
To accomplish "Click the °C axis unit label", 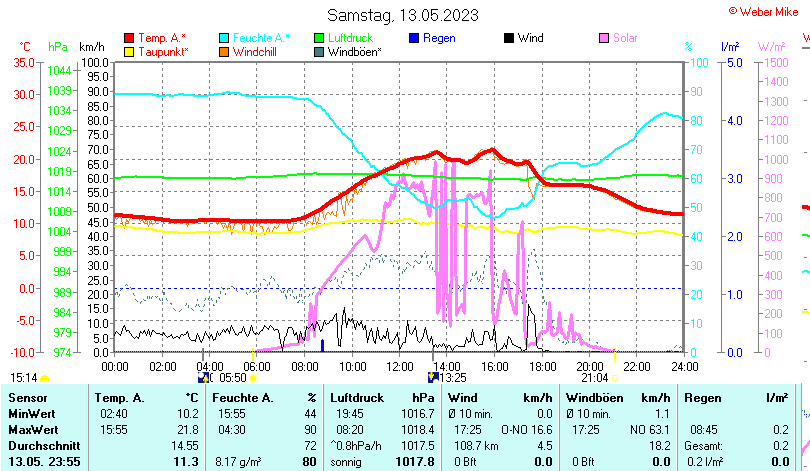I will [x=25, y=47].
